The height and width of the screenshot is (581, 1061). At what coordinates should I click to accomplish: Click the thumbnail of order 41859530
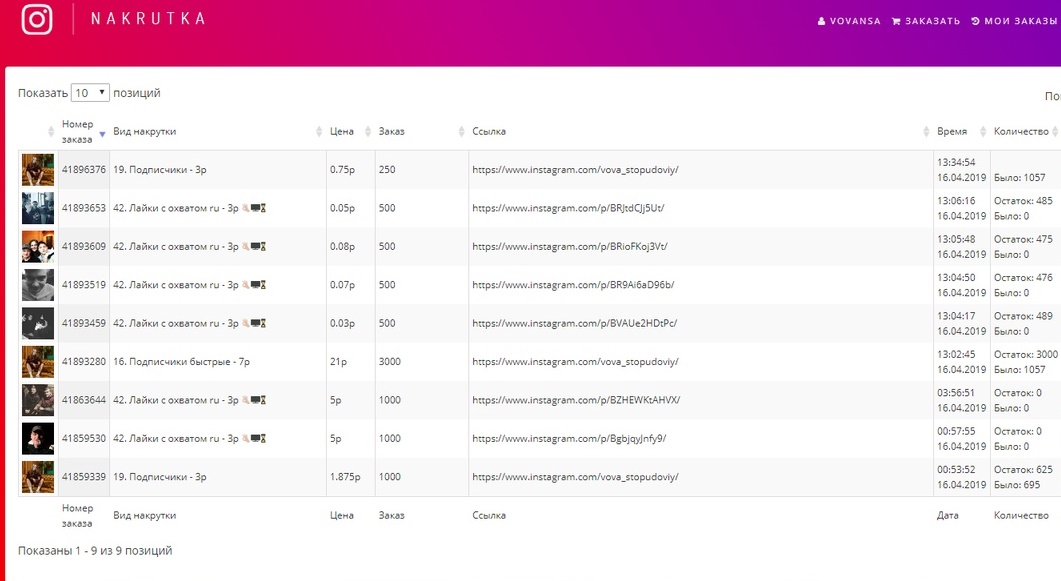pos(38,439)
